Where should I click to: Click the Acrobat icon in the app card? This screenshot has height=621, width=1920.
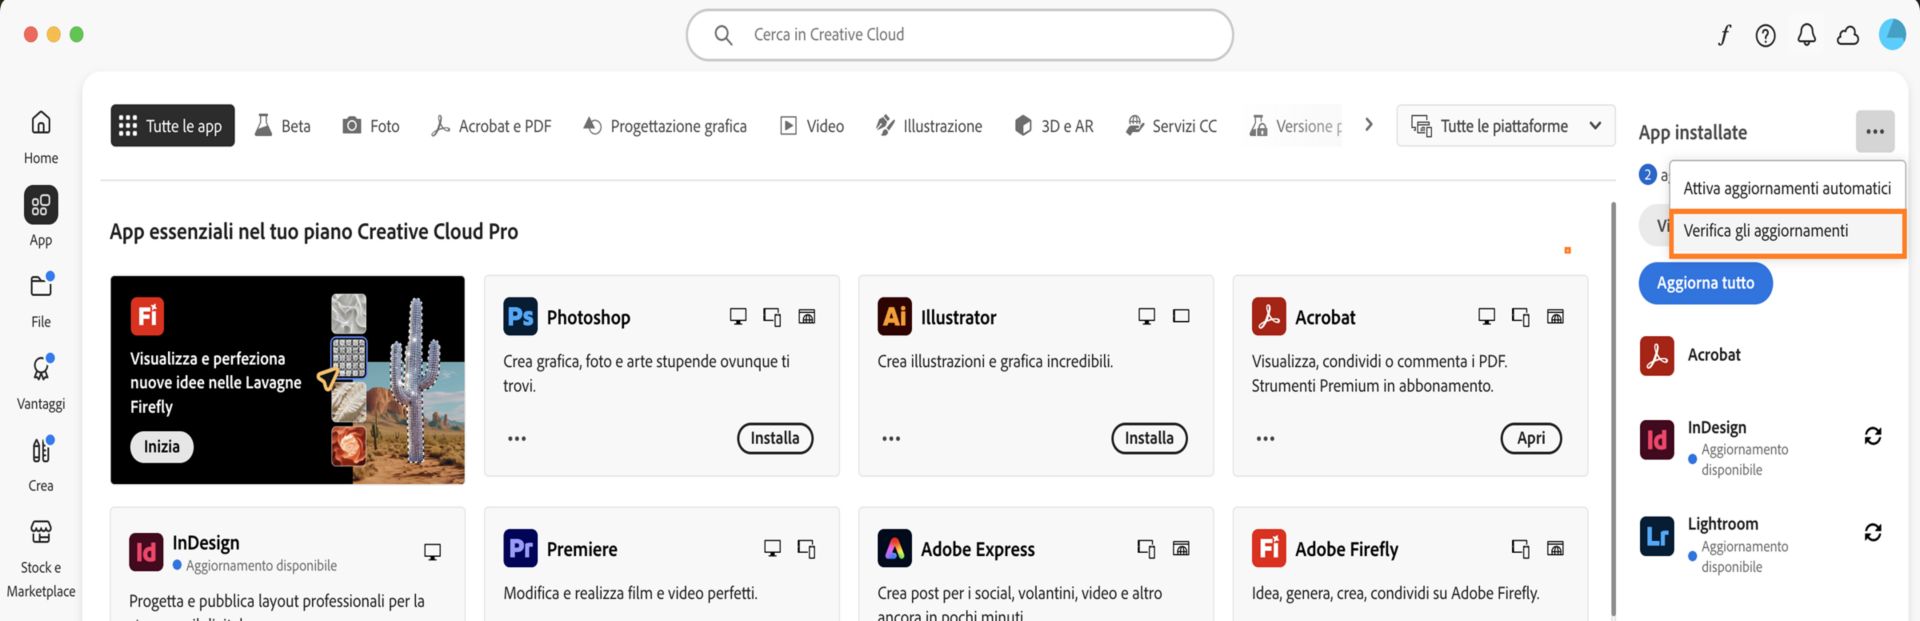(1269, 317)
